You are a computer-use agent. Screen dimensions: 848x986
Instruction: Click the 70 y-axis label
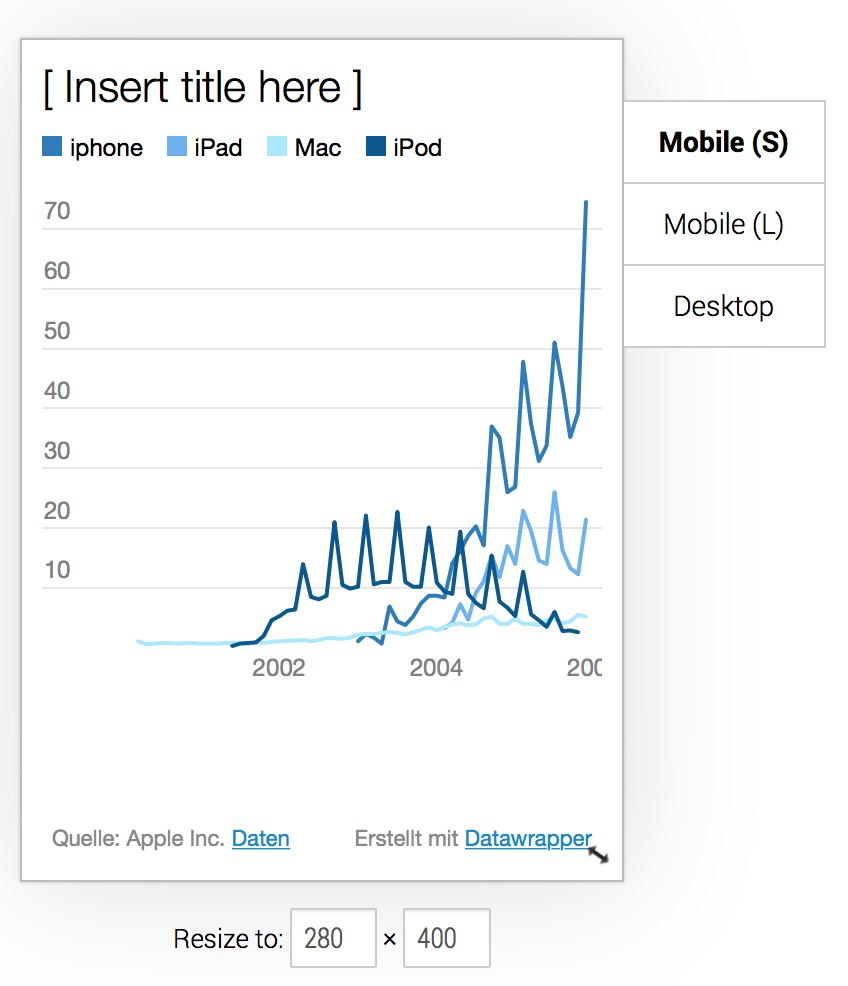pos(57,211)
